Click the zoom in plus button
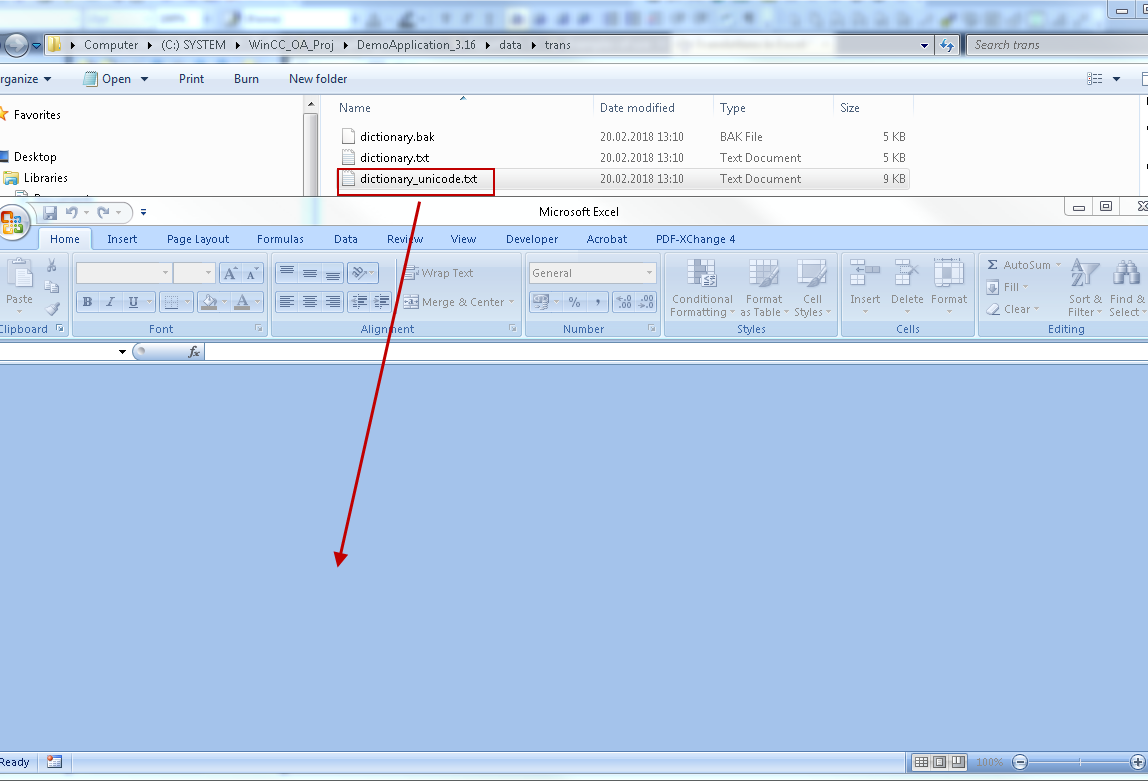This screenshot has width=1148, height=781. 1137,762
